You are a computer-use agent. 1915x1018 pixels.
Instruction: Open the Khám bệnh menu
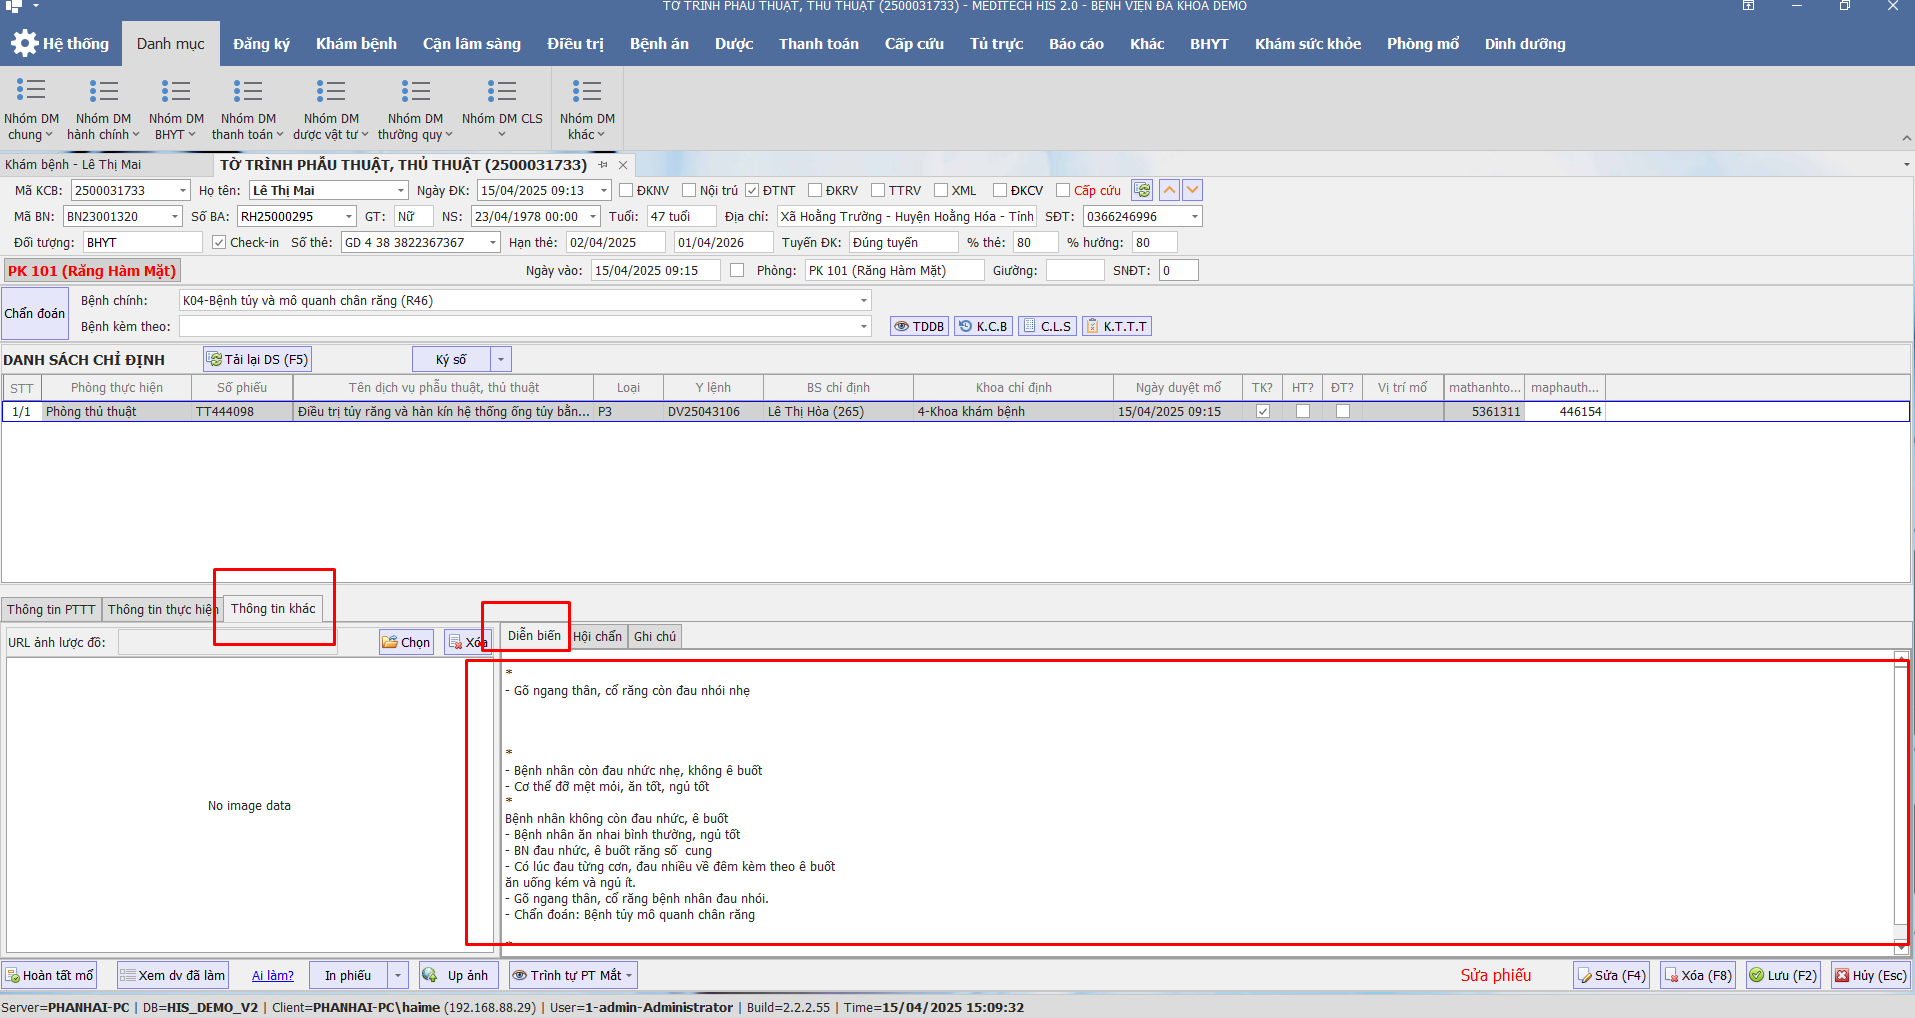coord(356,44)
